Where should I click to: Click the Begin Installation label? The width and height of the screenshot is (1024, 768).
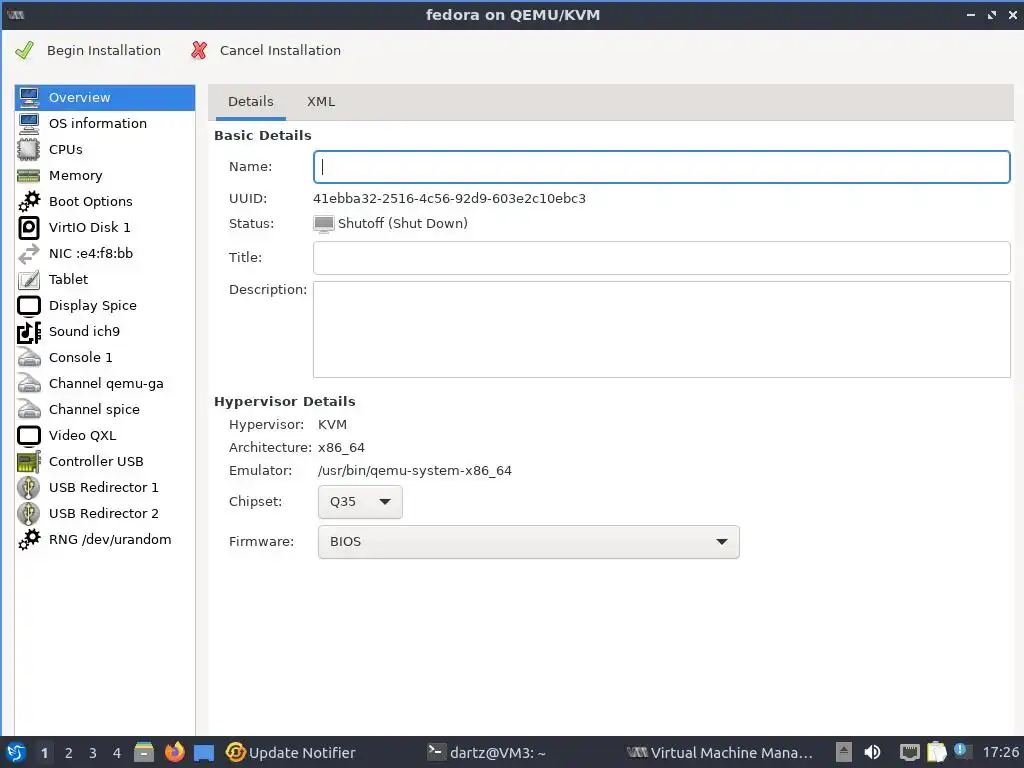pyautogui.click(x=104, y=50)
